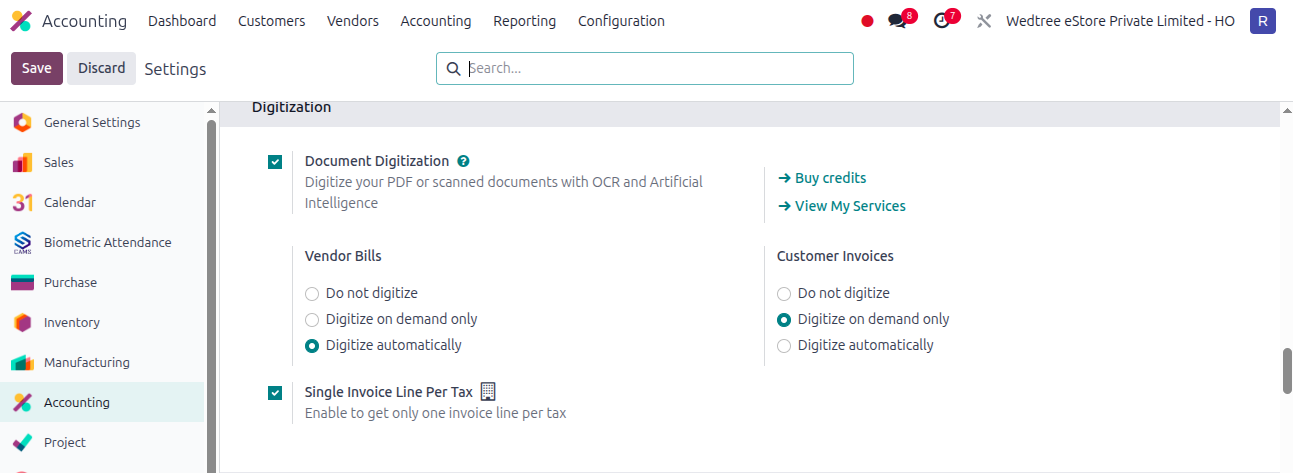The width and height of the screenshot is (1293, 473).
Task: Click the Calendar sidebar icon
Action: coord(22,202)
